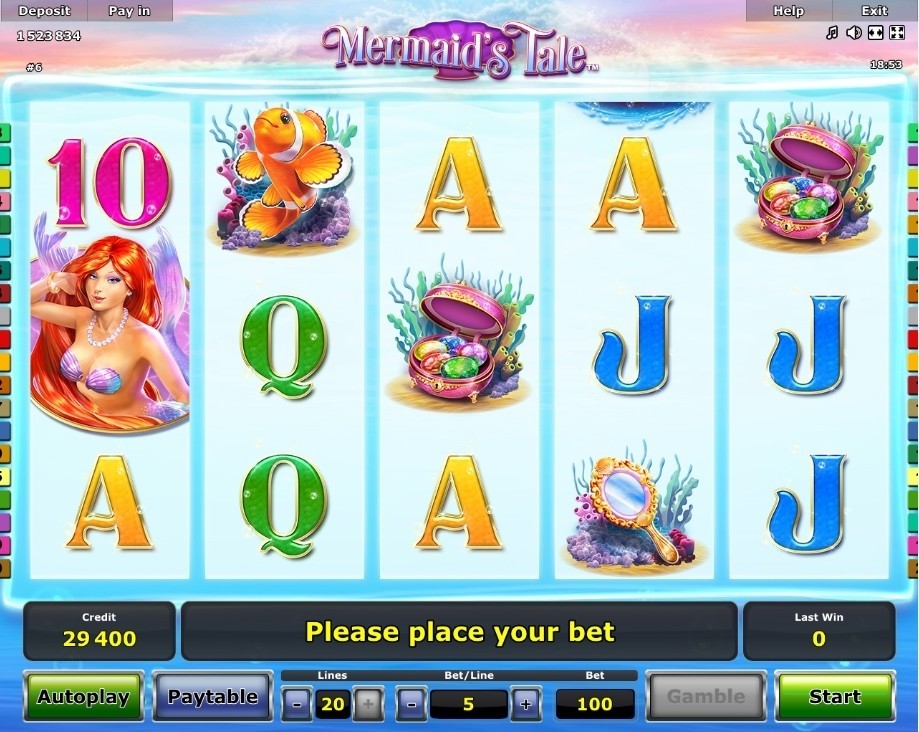Exit the game via the Exit button
This screenshot has height=732, width=919.
point(874,11)
